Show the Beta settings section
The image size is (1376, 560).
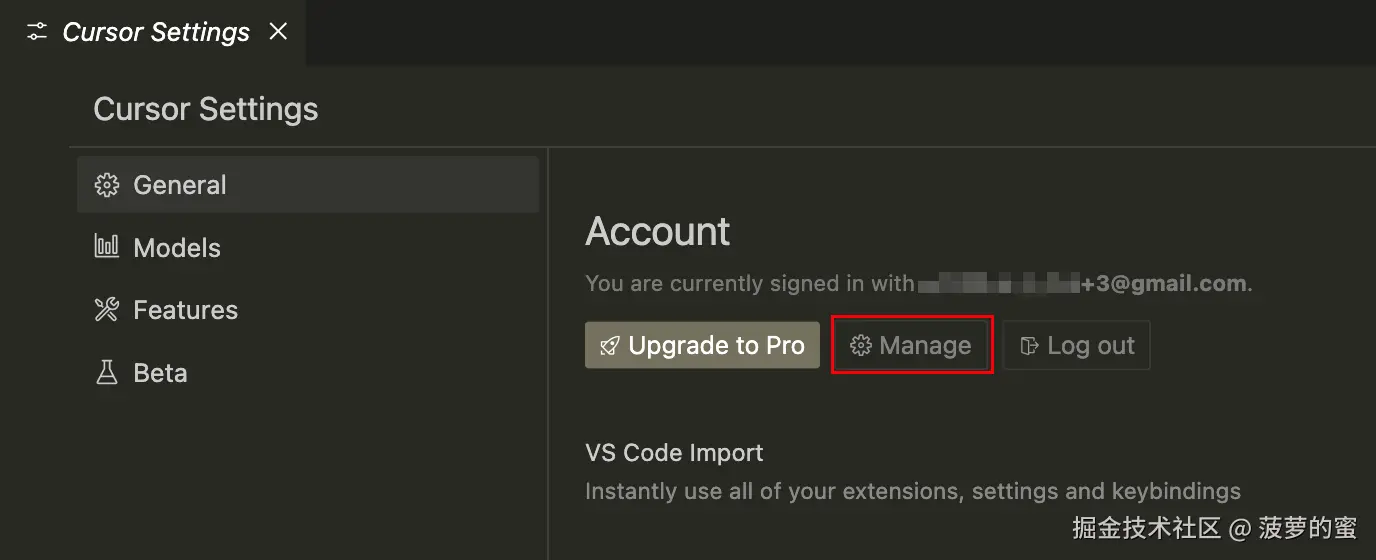(161, 373)
